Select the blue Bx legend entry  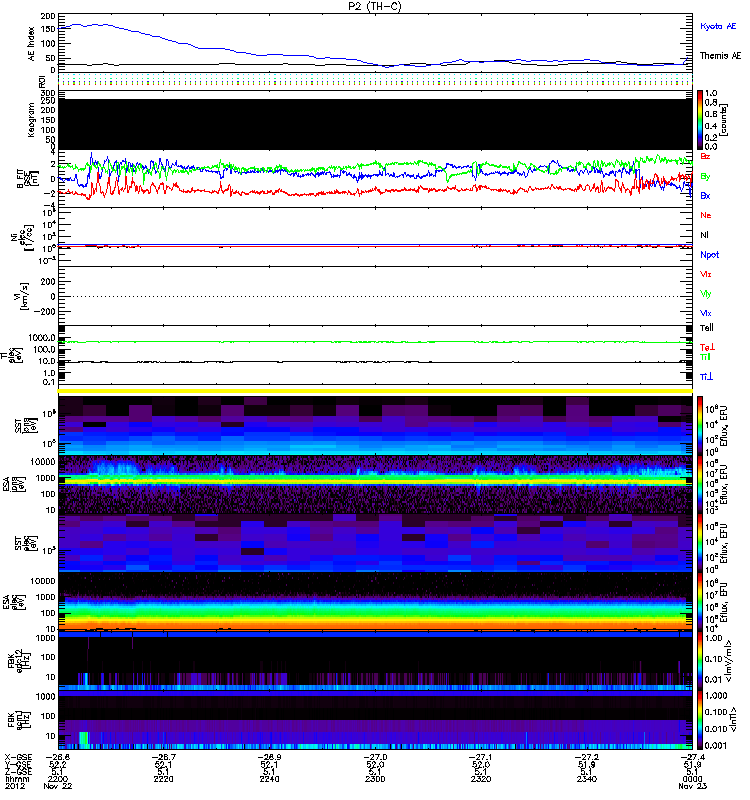click(706, 196)
